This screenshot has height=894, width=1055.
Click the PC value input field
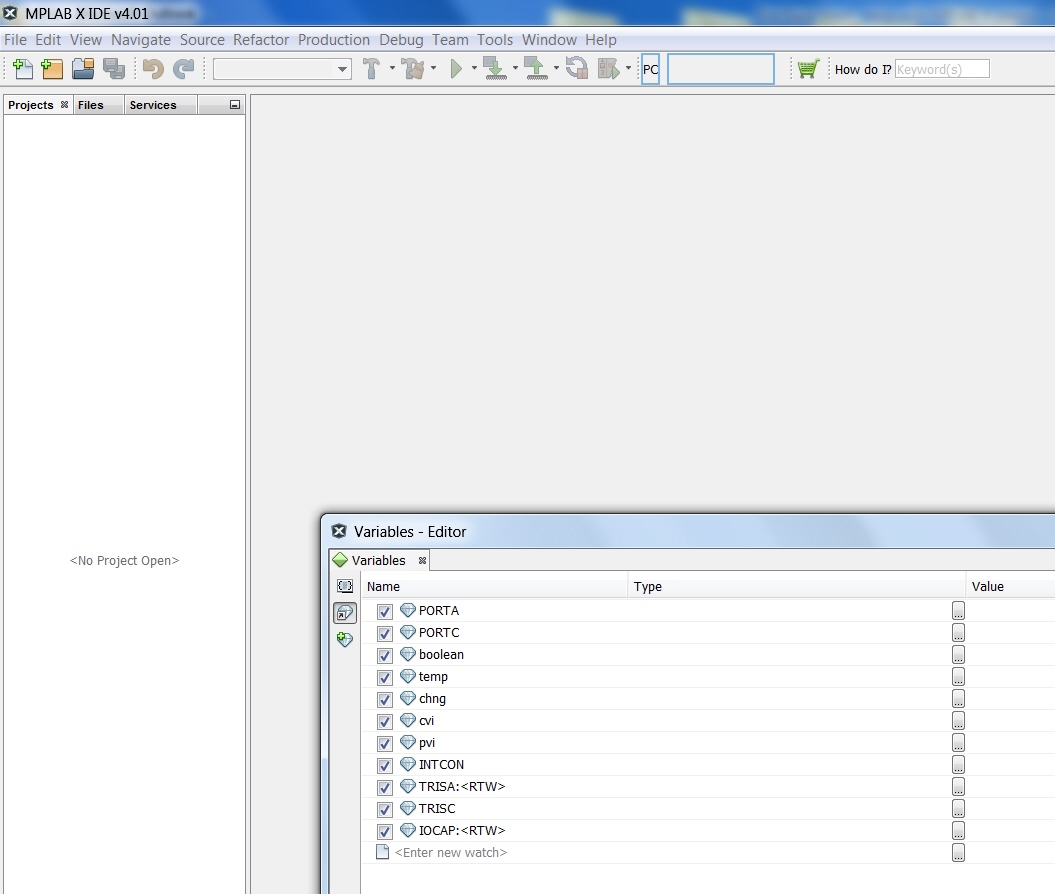pyautogui.click(x=721, y=69)
